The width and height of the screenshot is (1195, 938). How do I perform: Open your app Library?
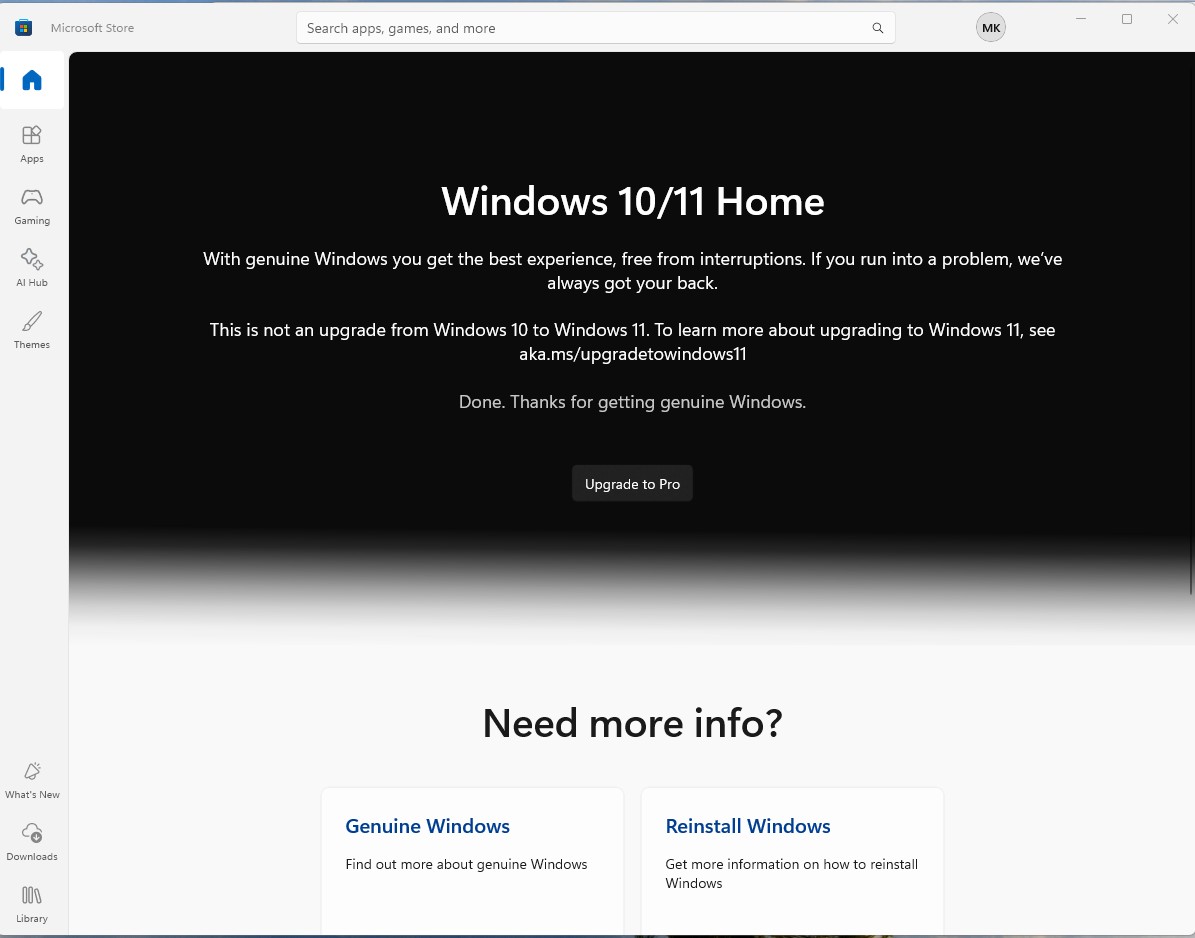coord(31,903)
